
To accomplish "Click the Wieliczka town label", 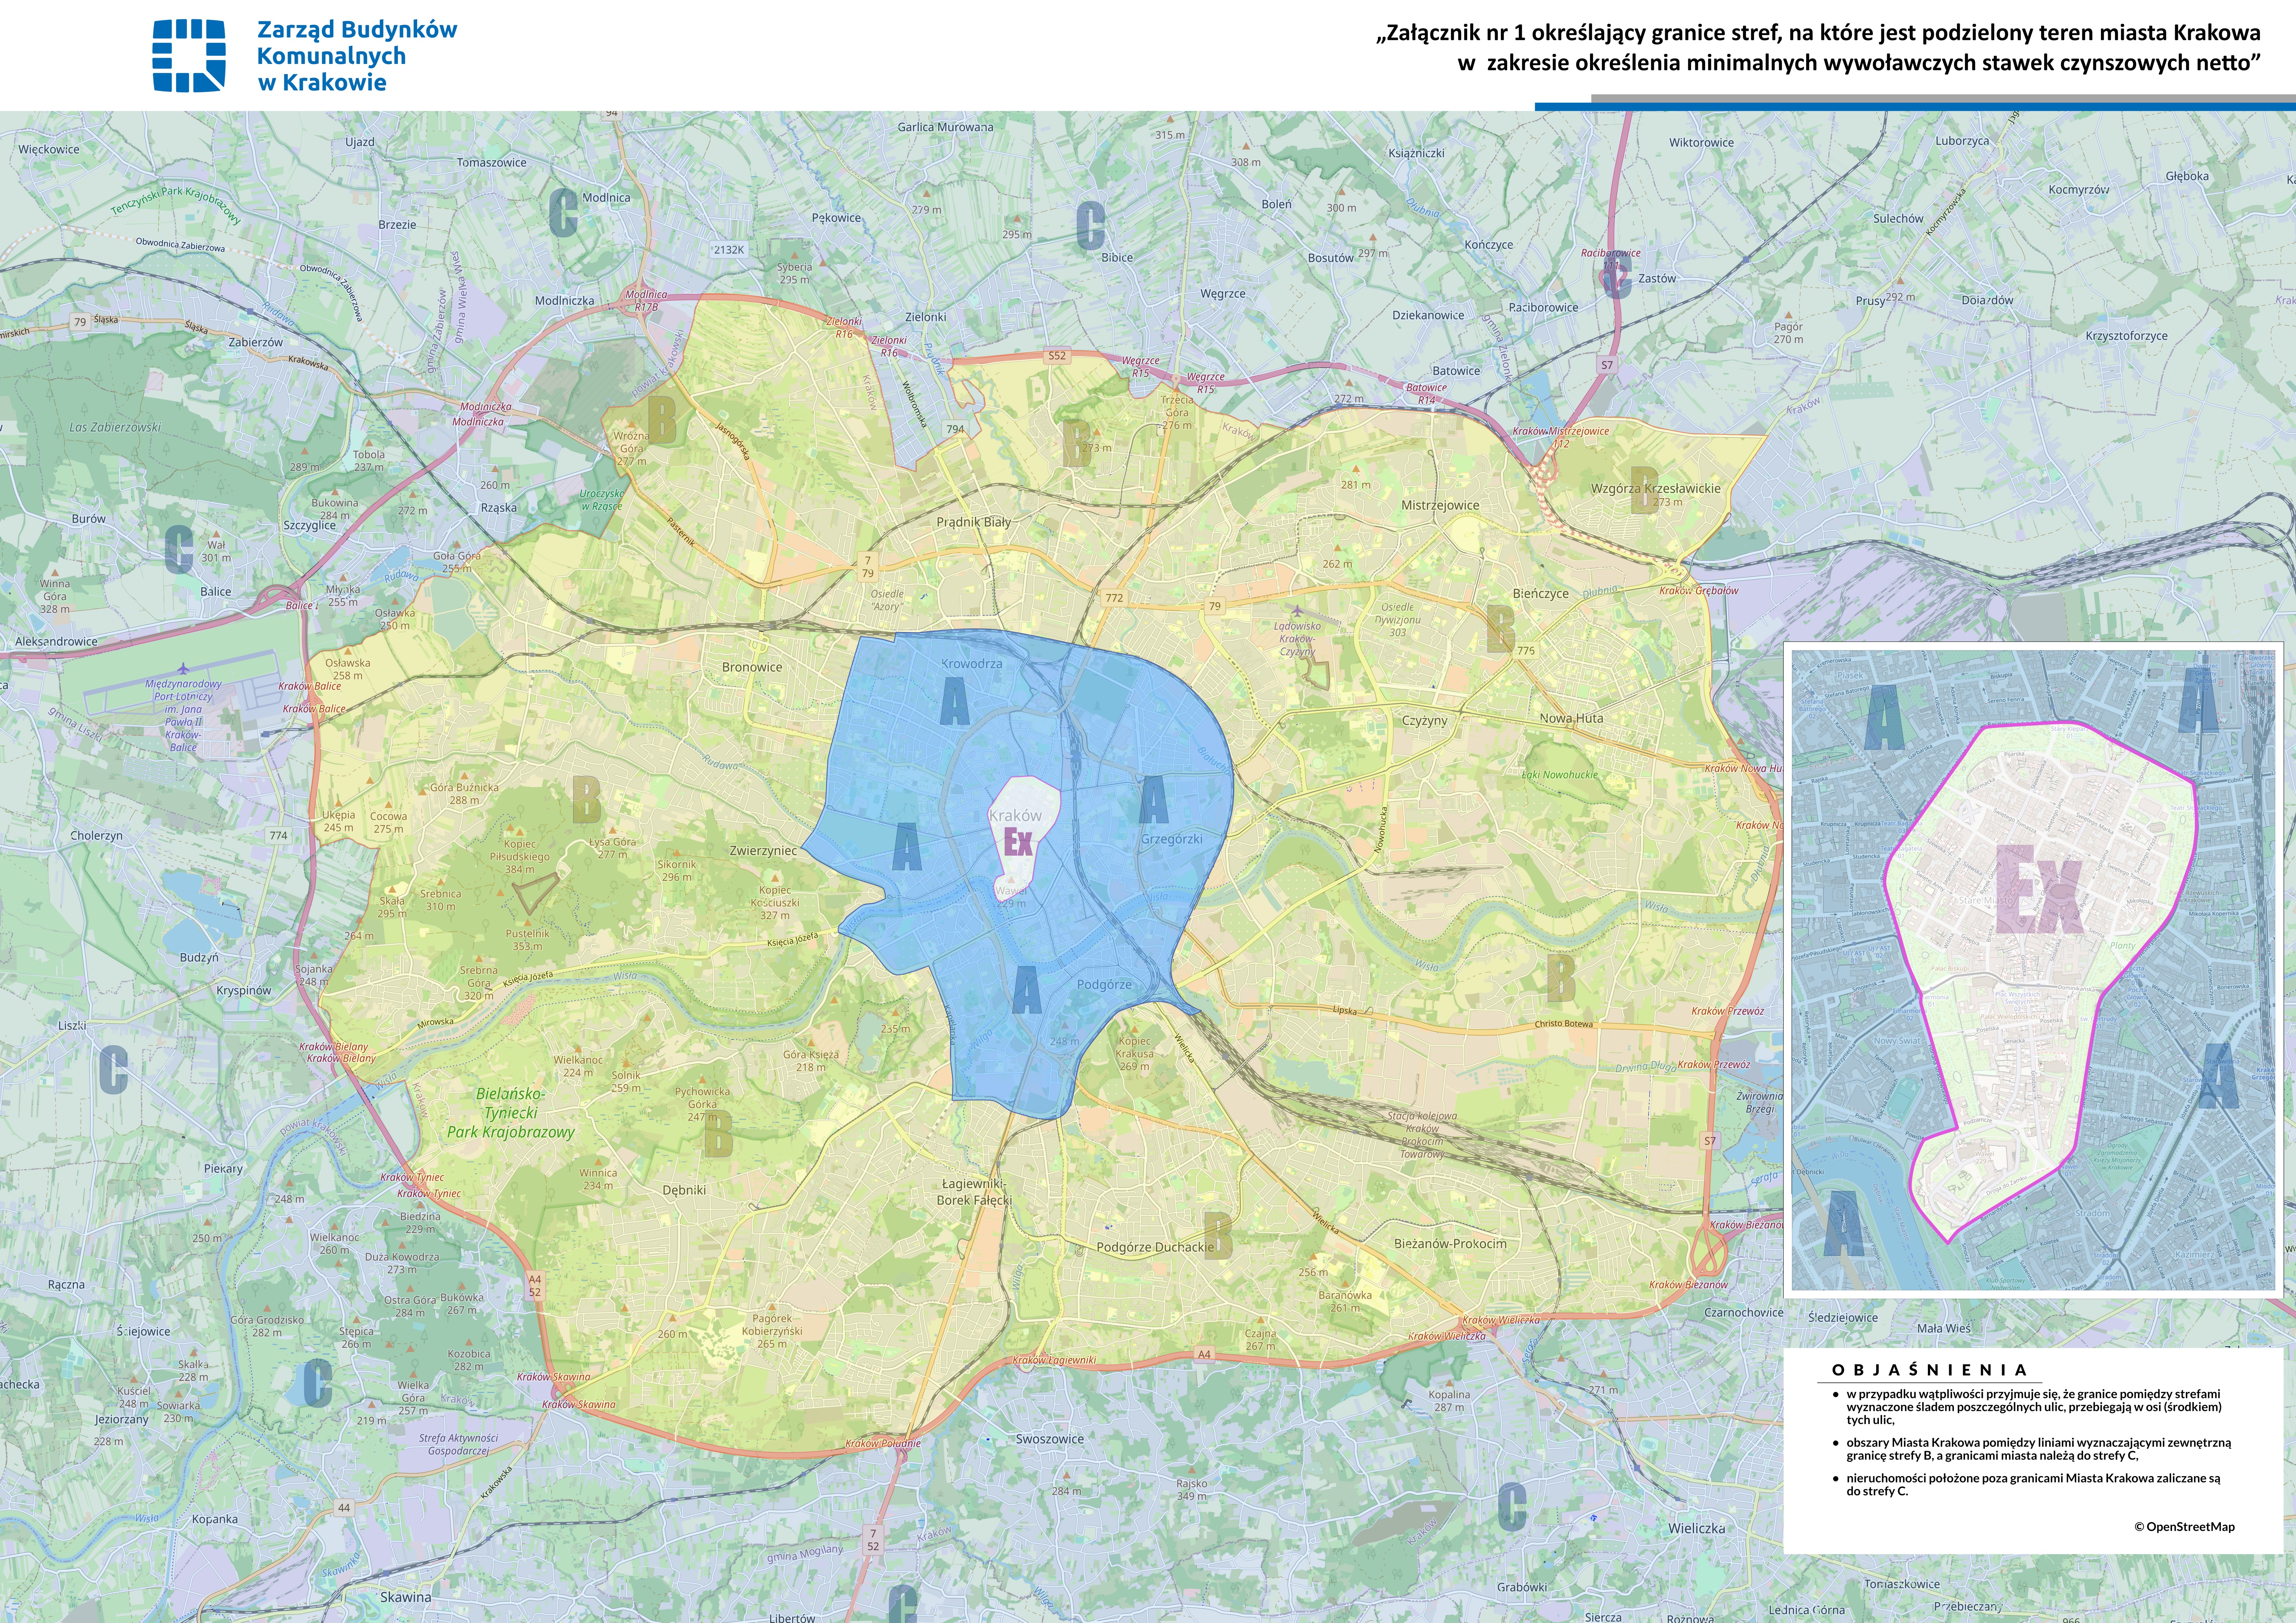I will [x=1696, y=1528].
